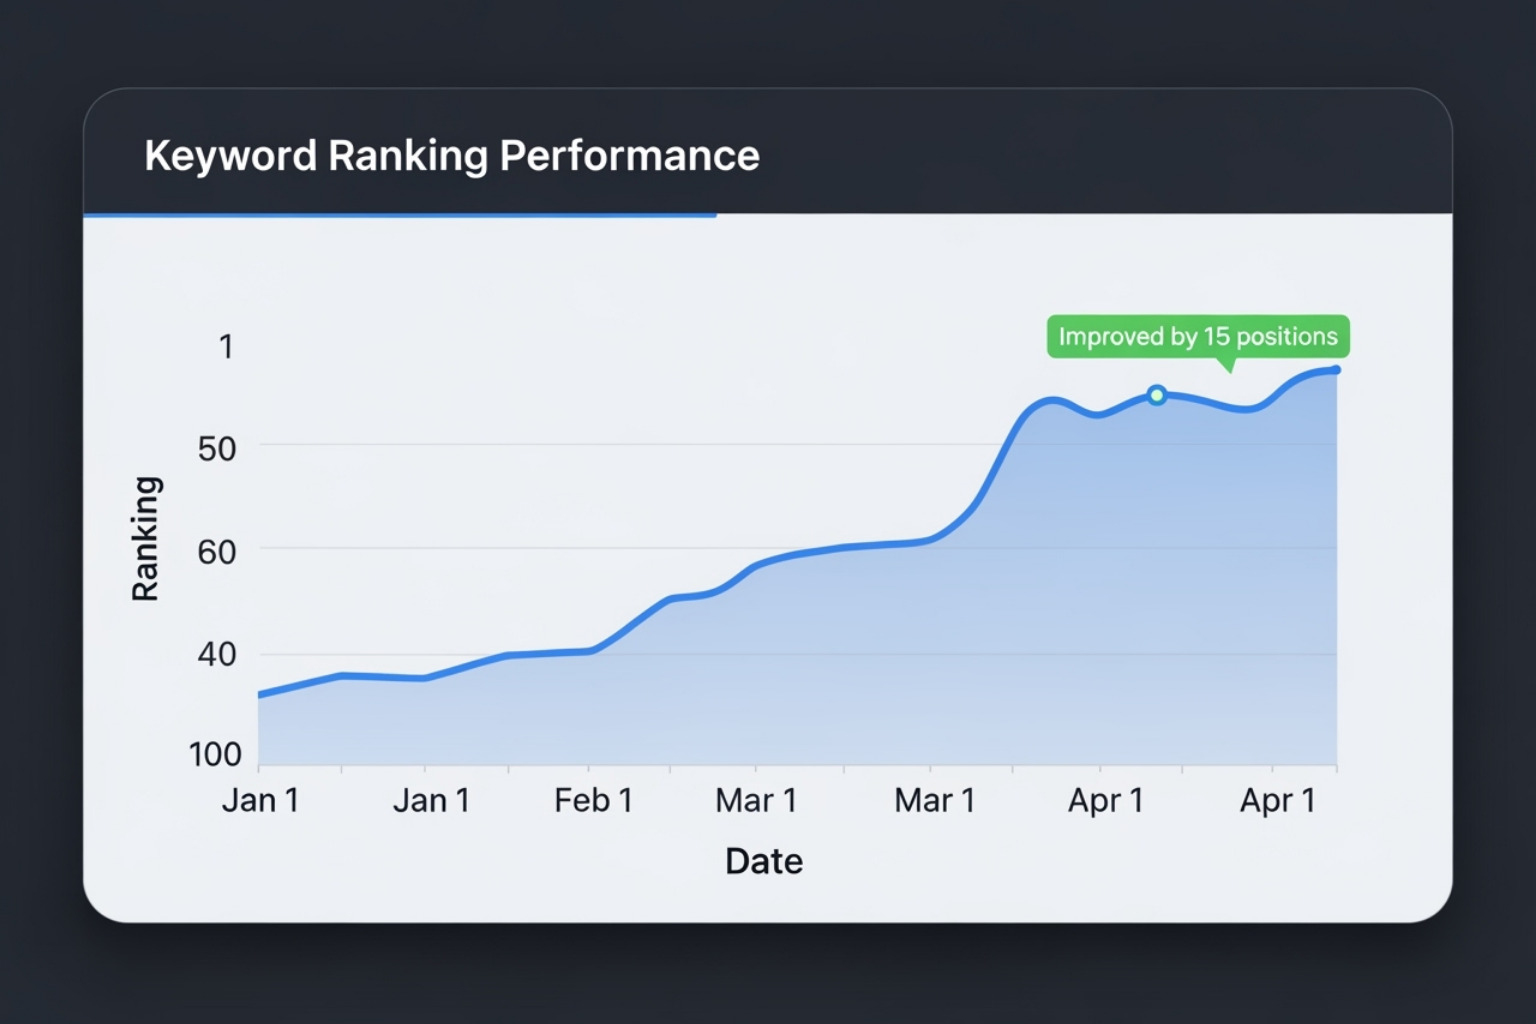Image resolution: width=1536 pixels, height=1024 pixels.
Task: Click the 'Feb 1' date label
Action: click(594, 800)
